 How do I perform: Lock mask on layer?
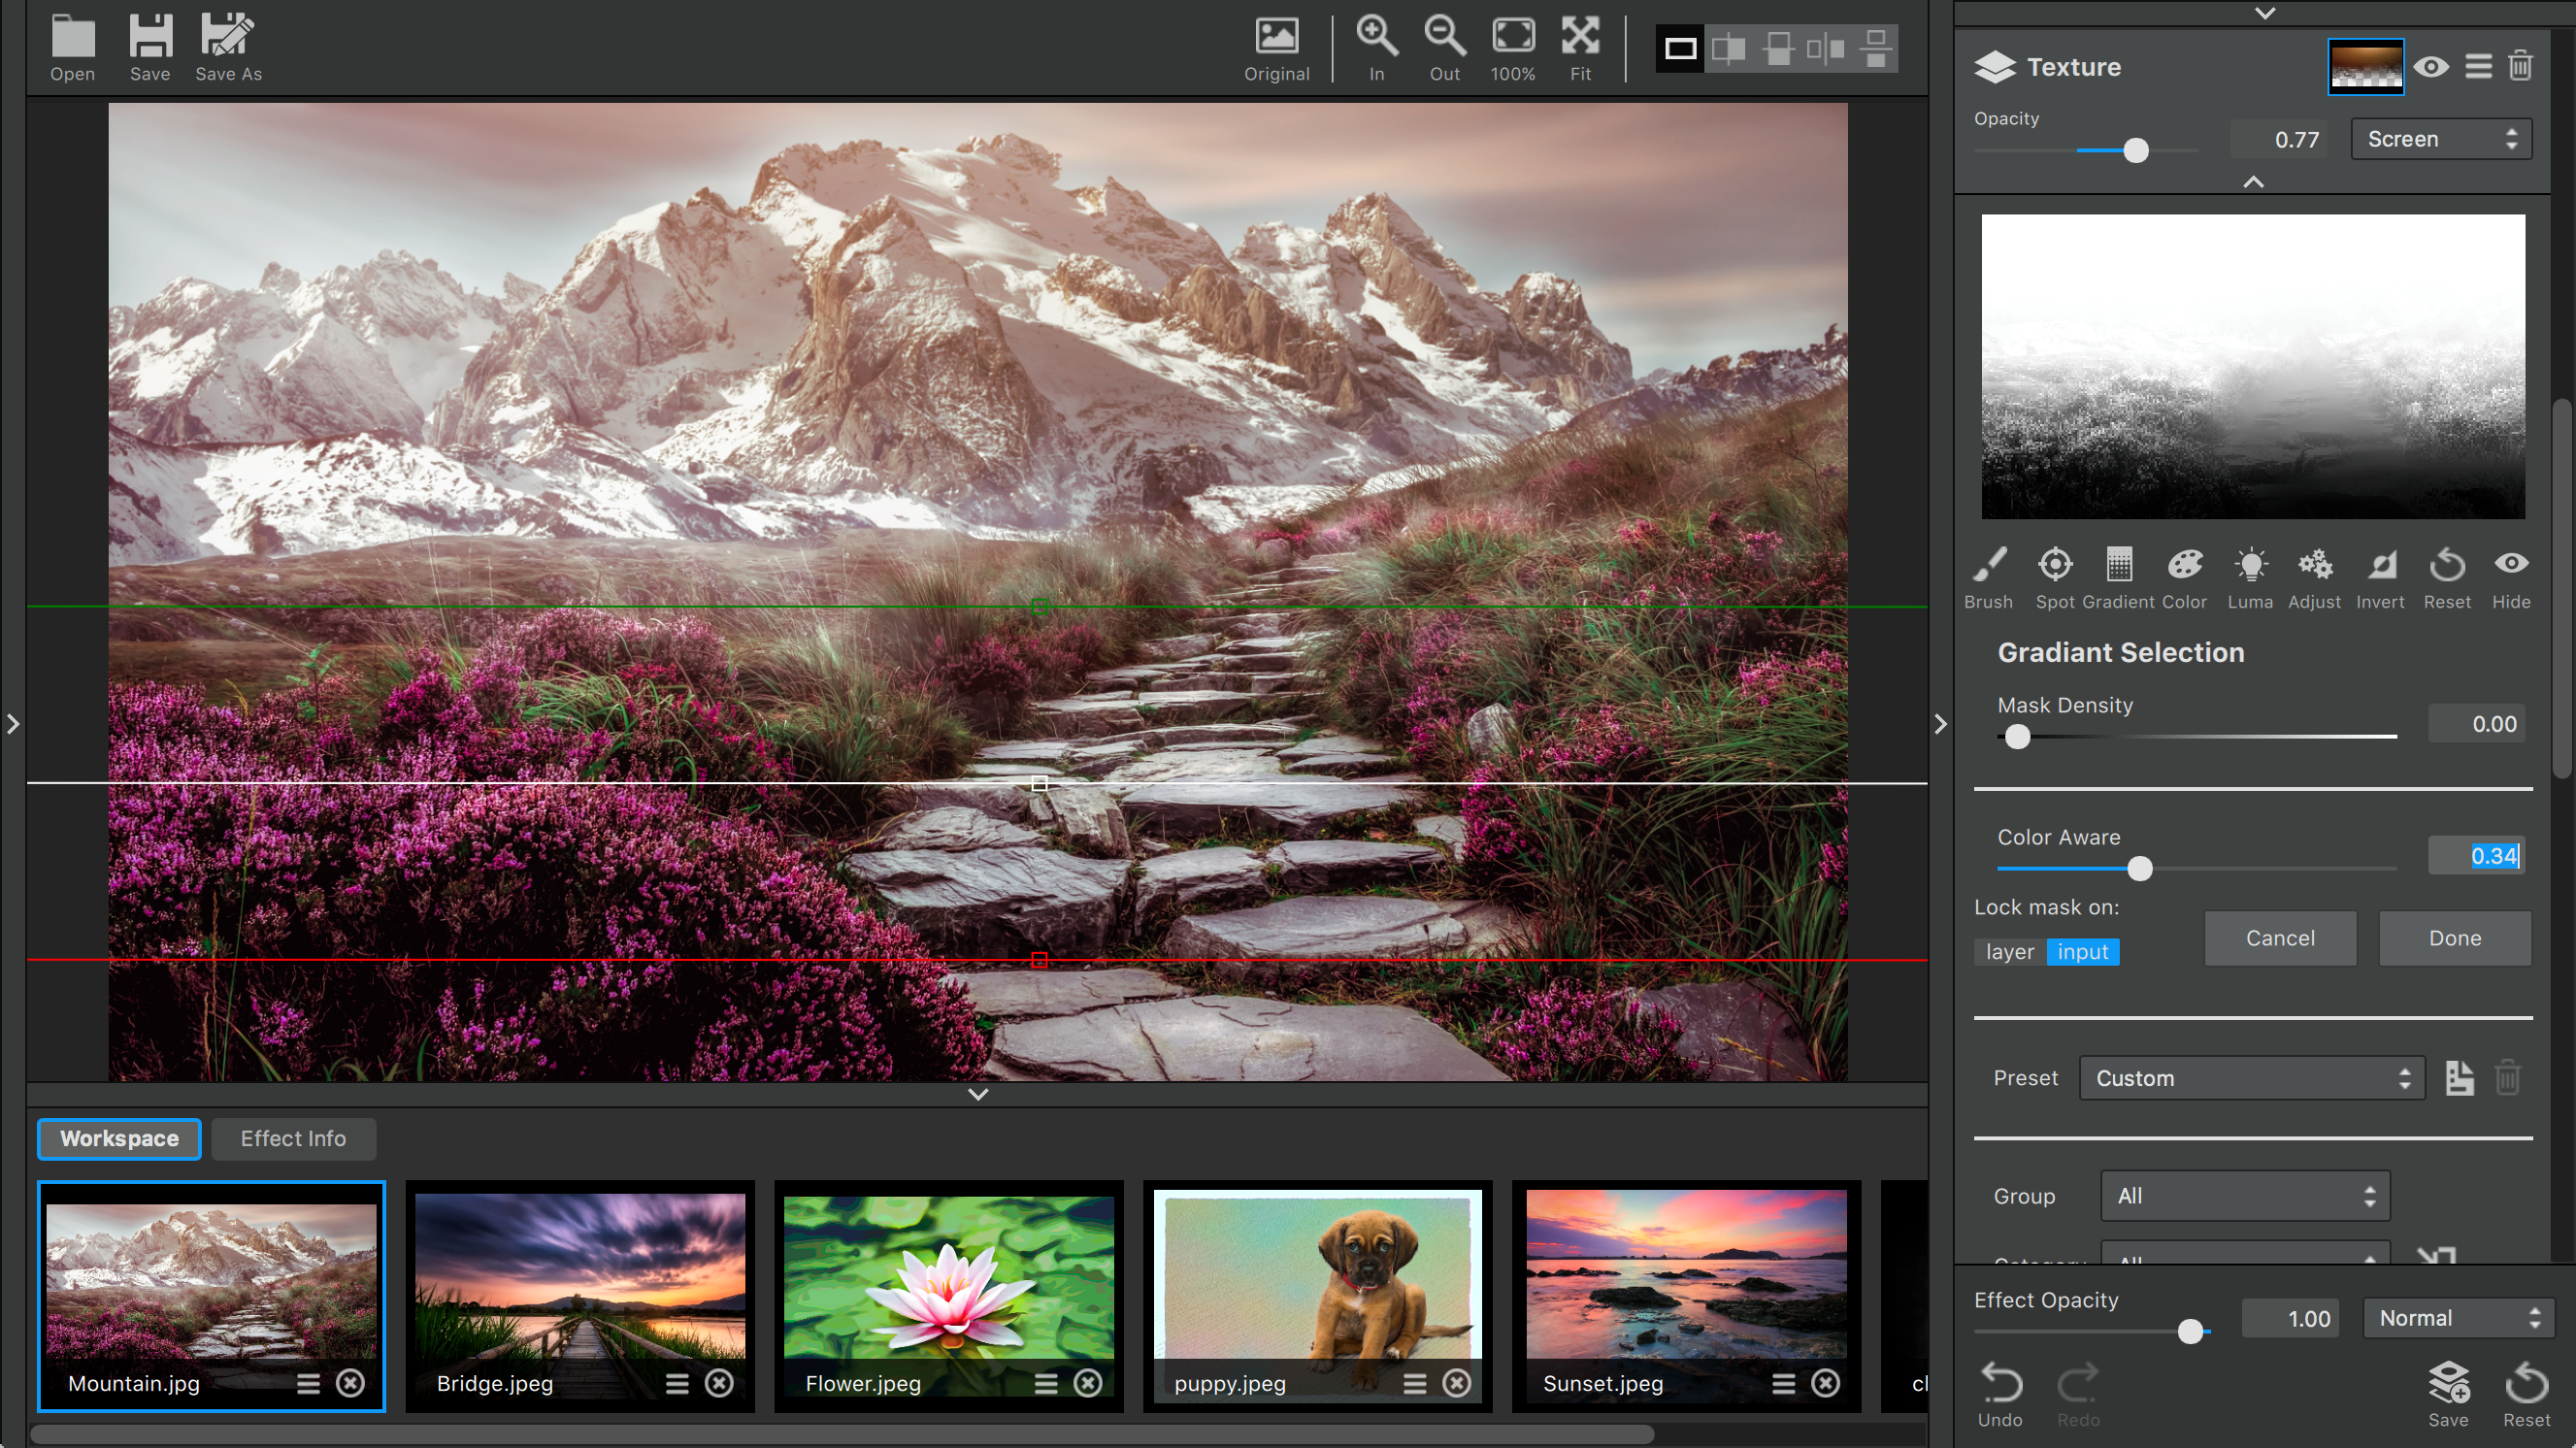(x=2009, y=952)
